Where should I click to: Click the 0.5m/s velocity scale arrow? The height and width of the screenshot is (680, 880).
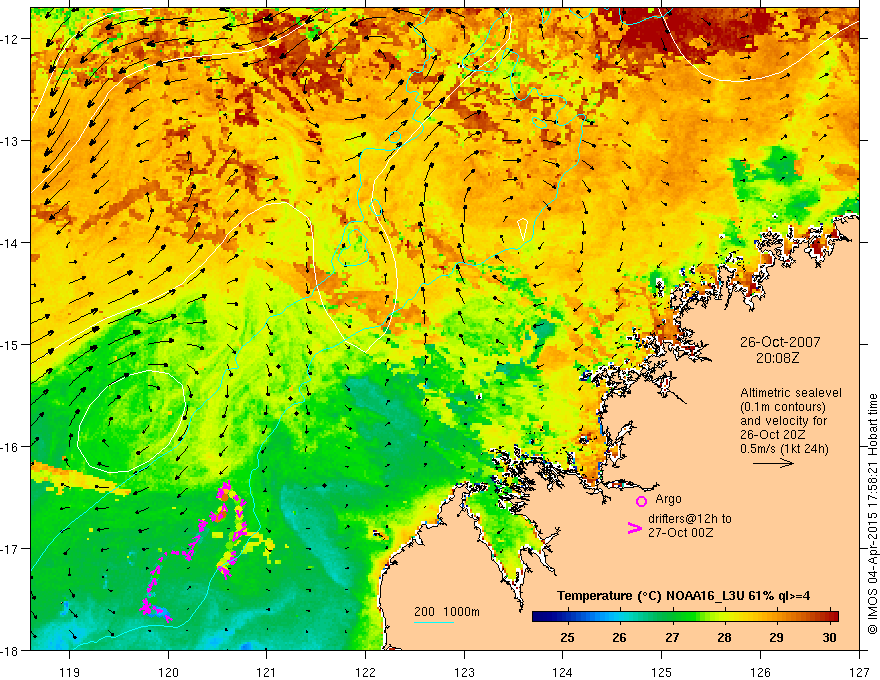click(773, 463)
